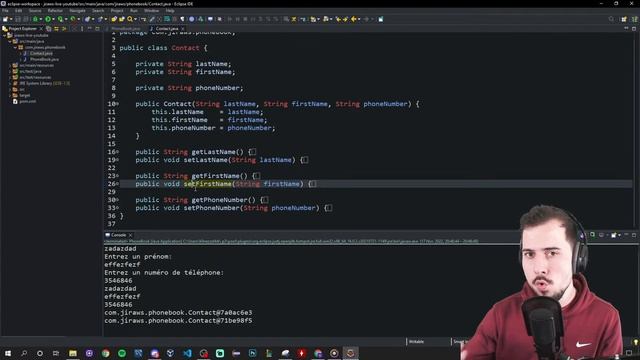Click console line 'Entrez un prénom:'
The width and height of the screenshot is (640, 360).
tap(138, 256)
